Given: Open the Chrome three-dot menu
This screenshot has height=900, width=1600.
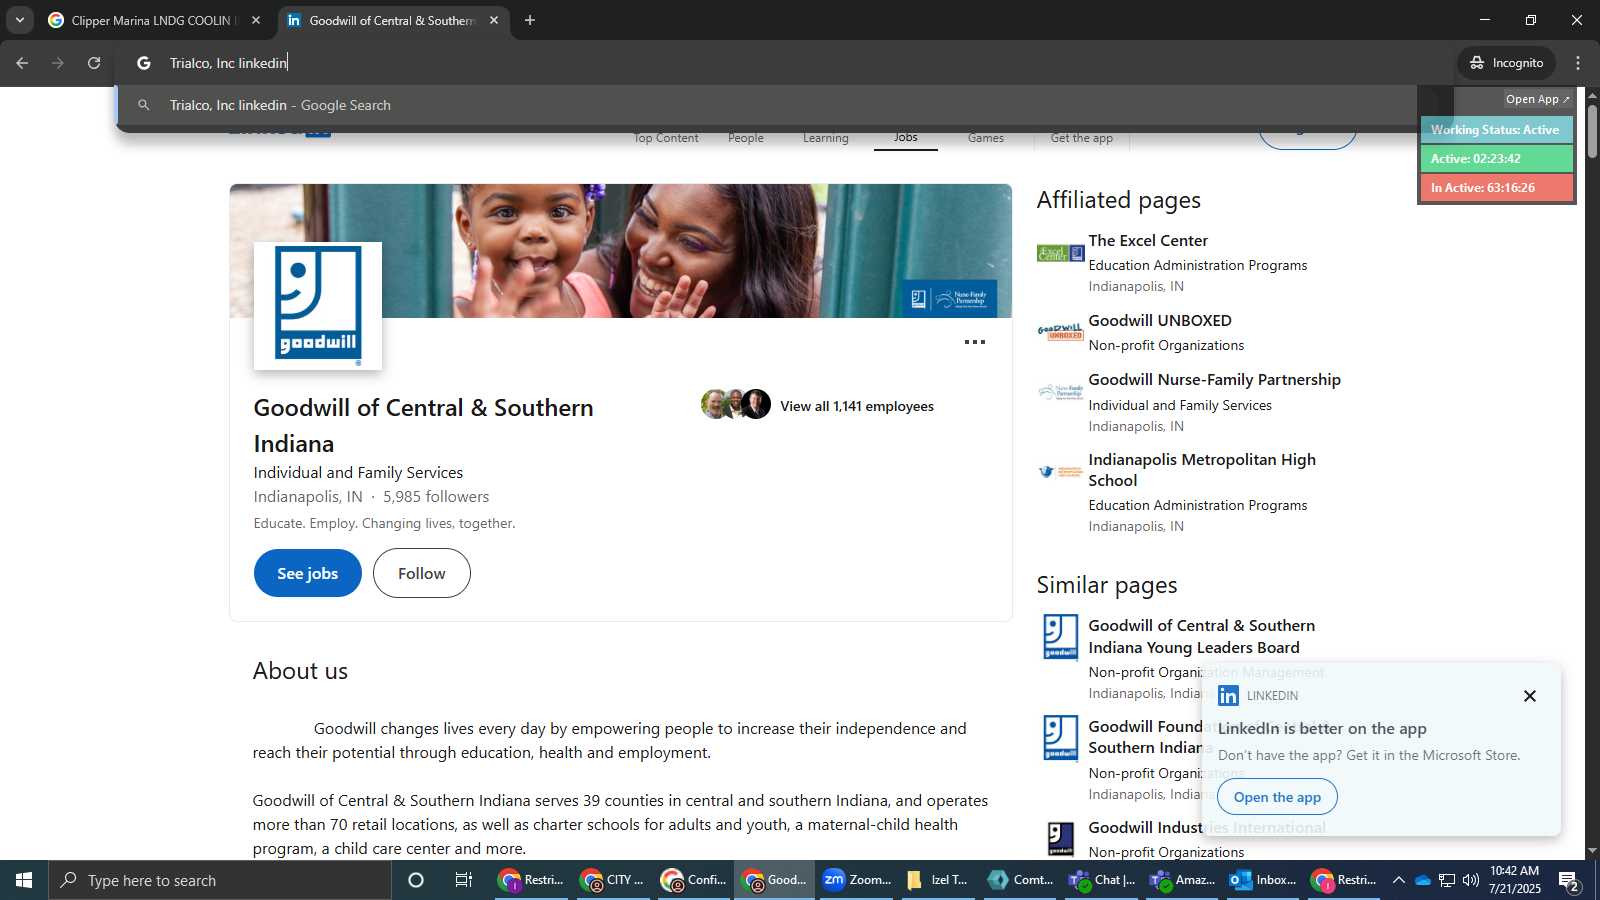Looking at the screenshot, I should pos(1578,63).
